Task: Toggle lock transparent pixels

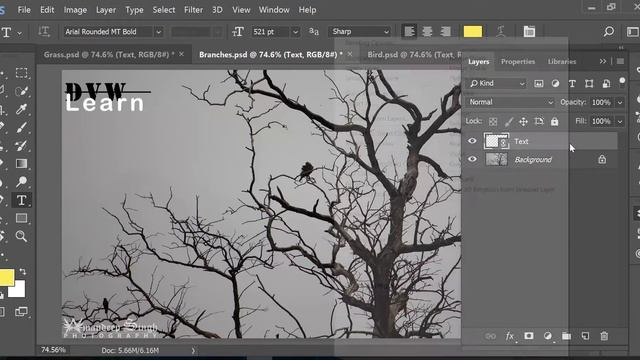Action: (493, 121)
